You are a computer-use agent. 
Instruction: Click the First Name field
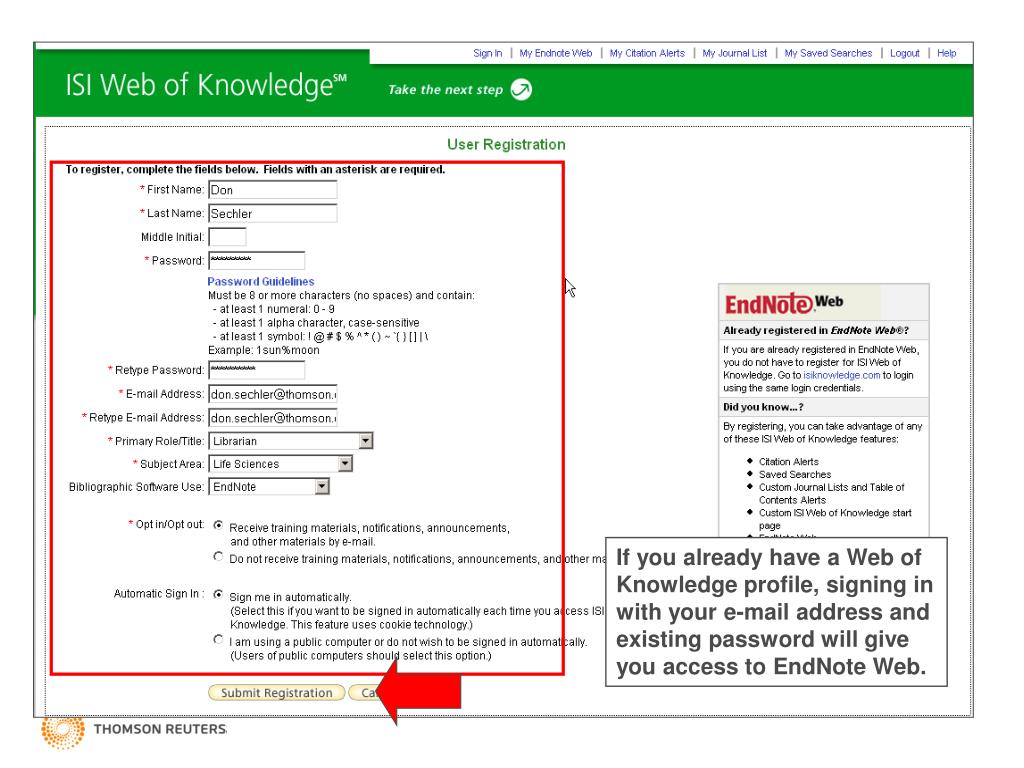pyautogui.click(x=273, y=190)
